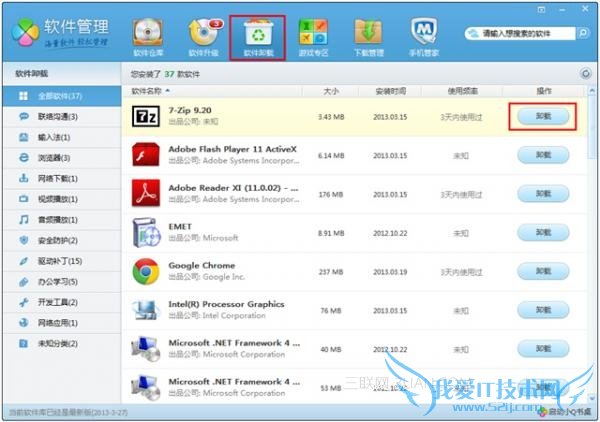Click 卸载 for 40 MB .NET Framework
Viewport: 600px width, 422px height.
click(x=543, y=349)
